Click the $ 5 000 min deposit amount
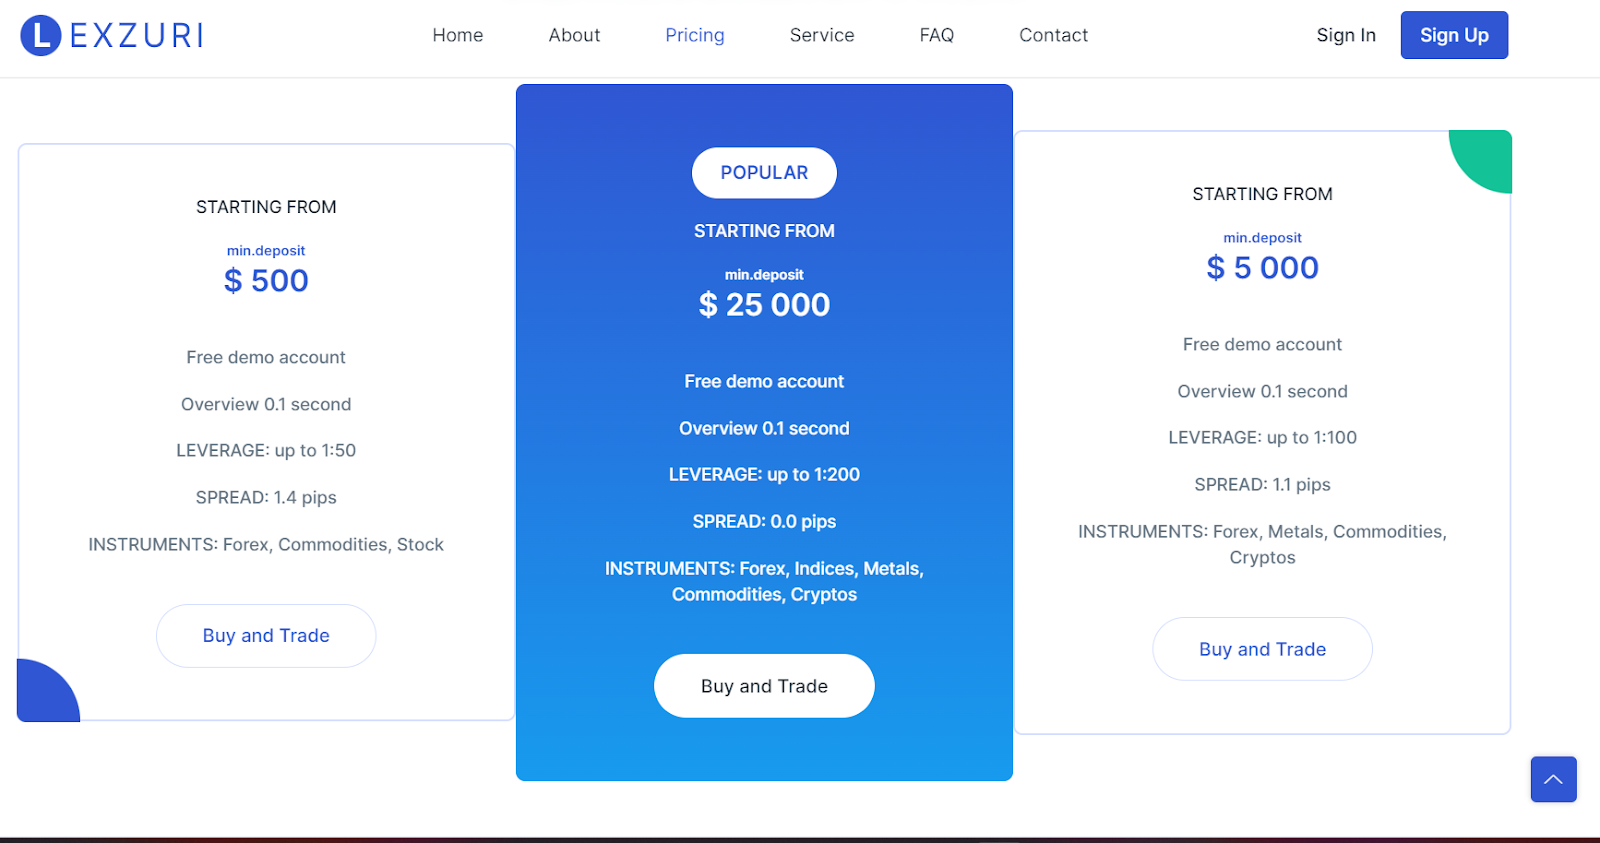This screenshot has height=843, width=1600. click(x=1262, y=268)
